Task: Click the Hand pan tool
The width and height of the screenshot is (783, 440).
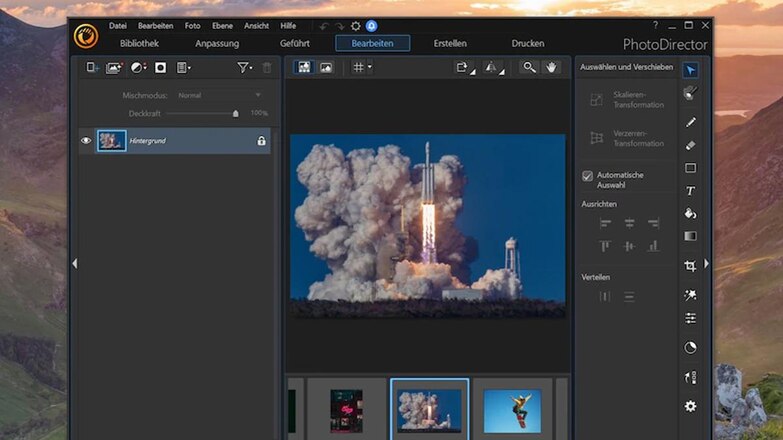Action: click(552, 67)
